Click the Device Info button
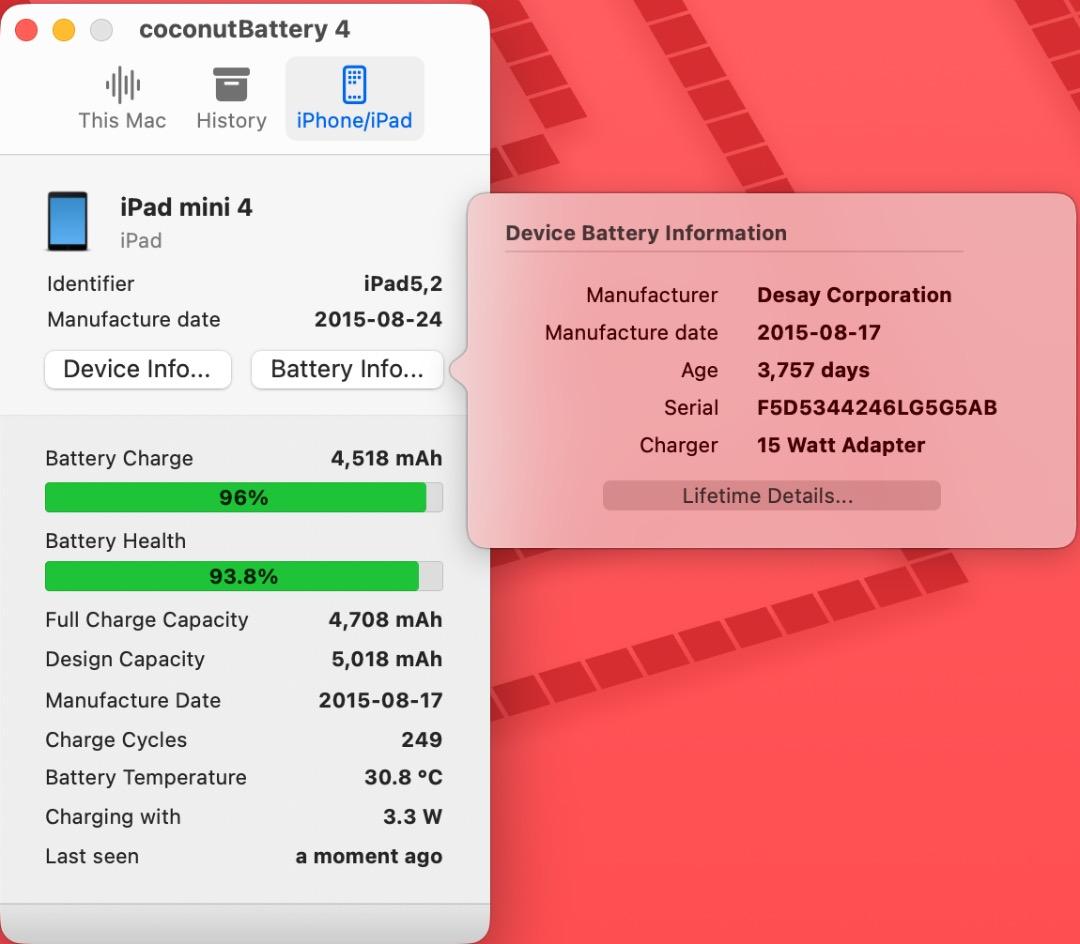1080x944 pixels. [x=137, y=369]
